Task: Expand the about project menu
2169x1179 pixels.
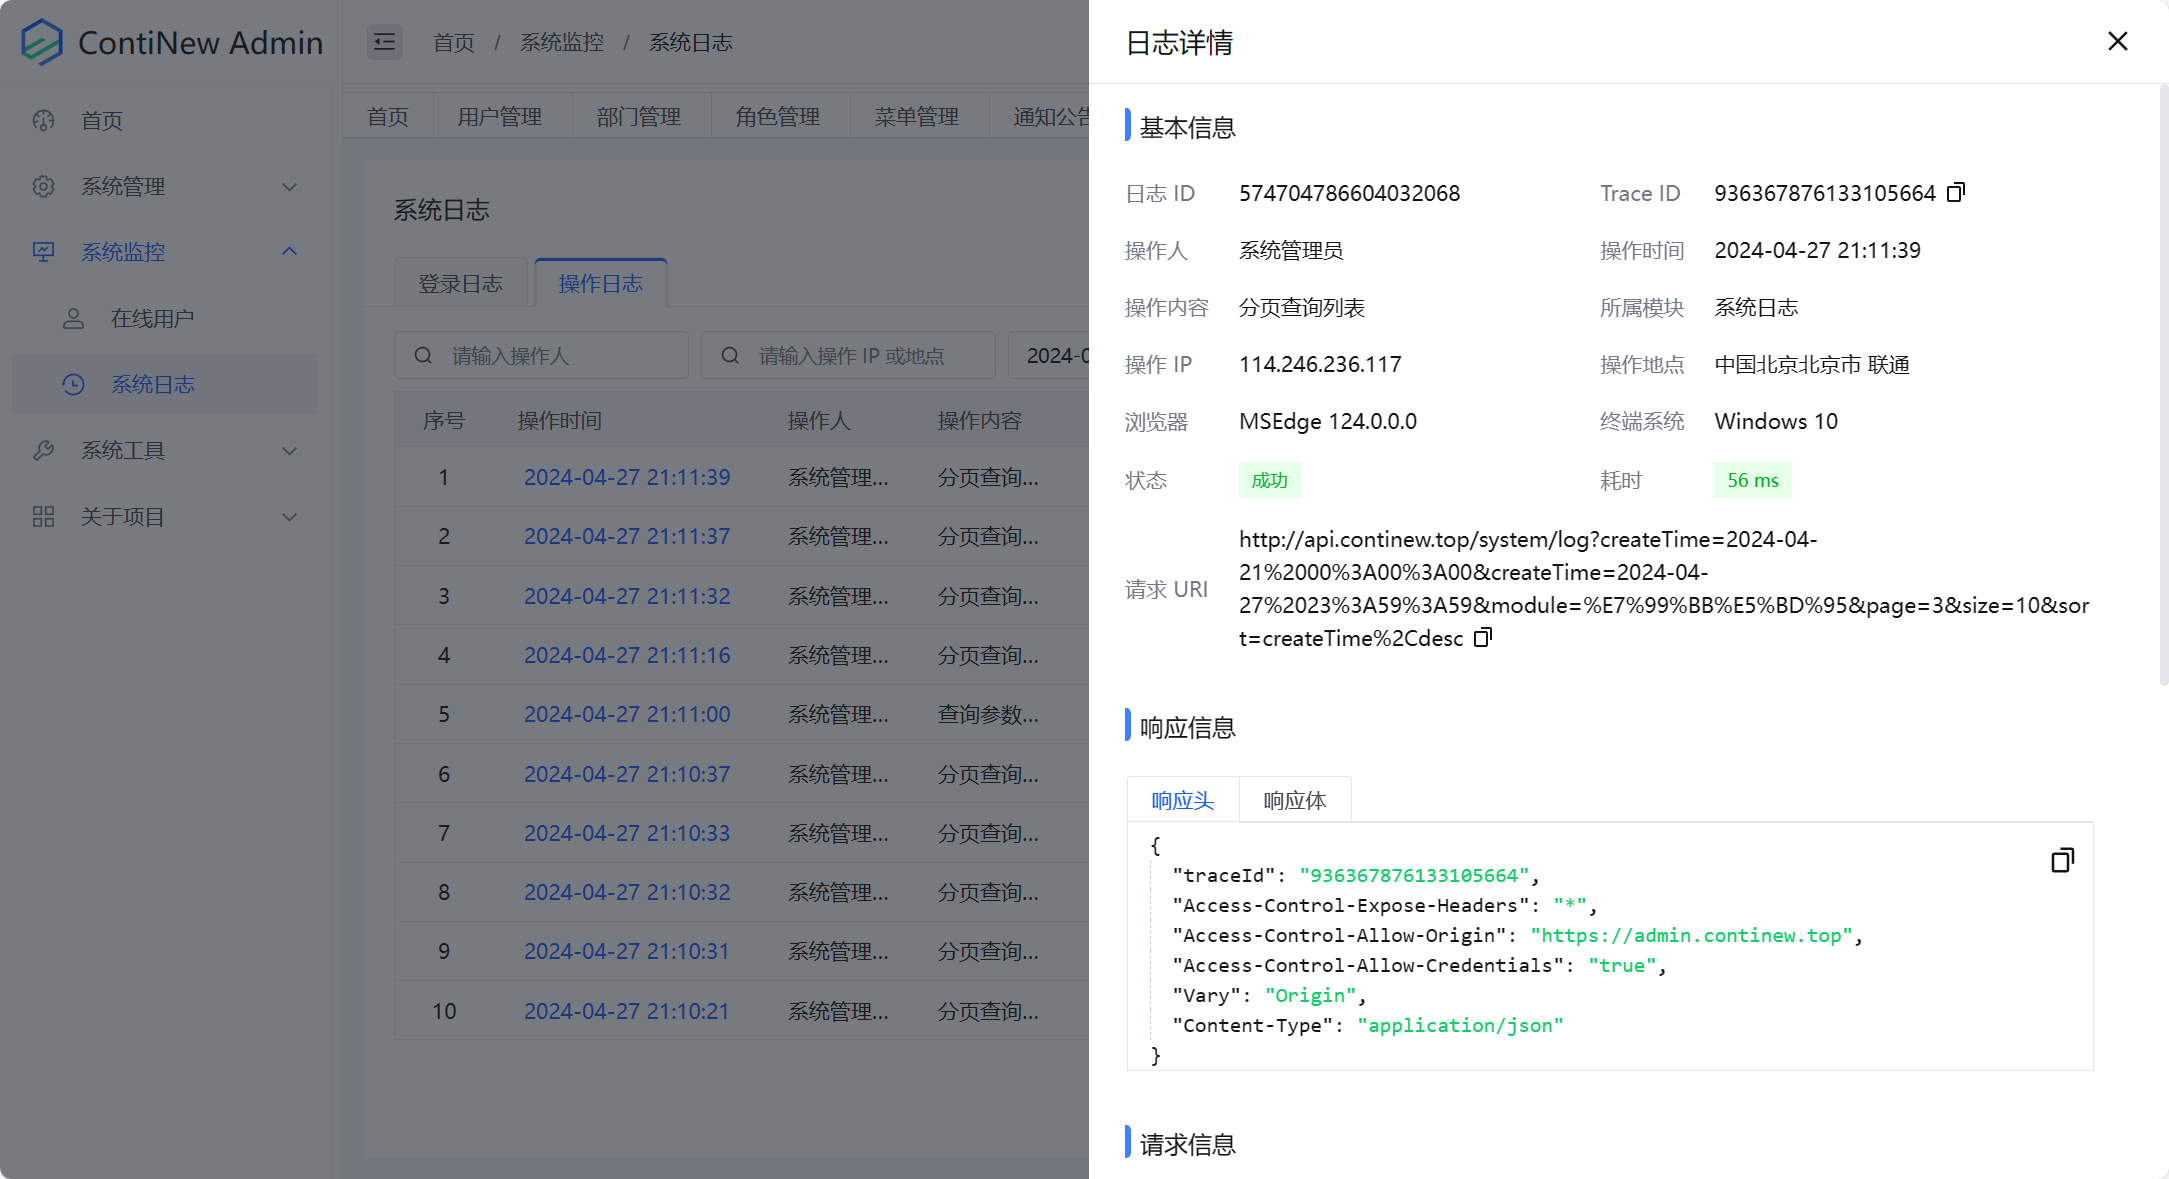Action: 289,517
